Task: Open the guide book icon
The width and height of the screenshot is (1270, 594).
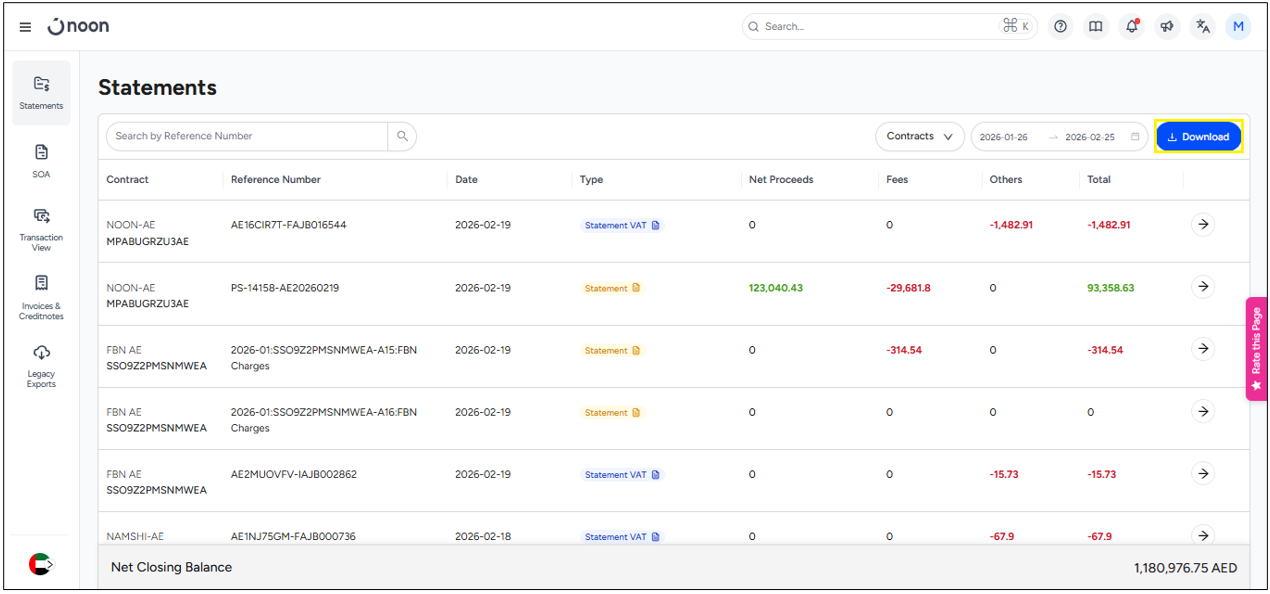Action: click(x=1096, y=27)
